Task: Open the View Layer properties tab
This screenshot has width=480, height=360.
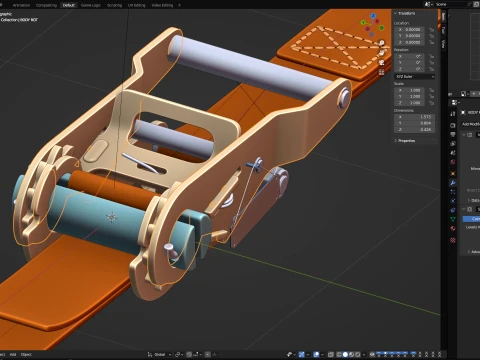Action: [x=453, y=144]
